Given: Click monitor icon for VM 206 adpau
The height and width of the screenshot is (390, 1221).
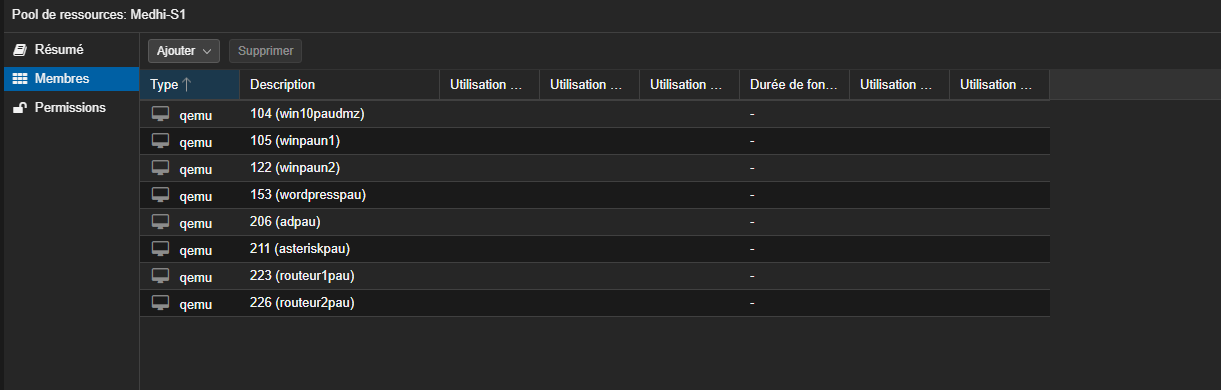Looking at the screenshot, I should tap(160, 222).
